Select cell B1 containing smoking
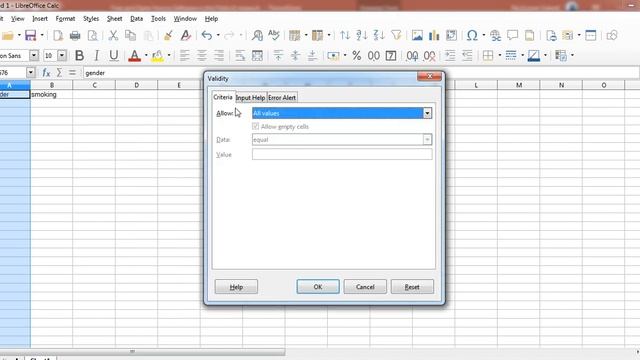The height and width of the screenshot is (360, 640). (51, 94)
